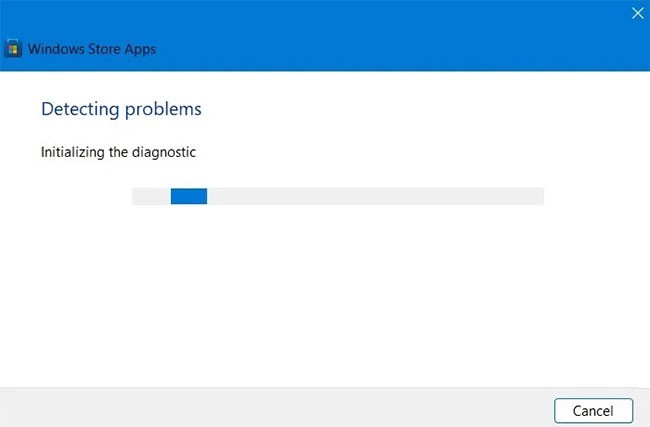Image resolution: width=650 pixels, height=427 pixels.
Task: Click the word diagnostic in status line
Action: point(161,153)
